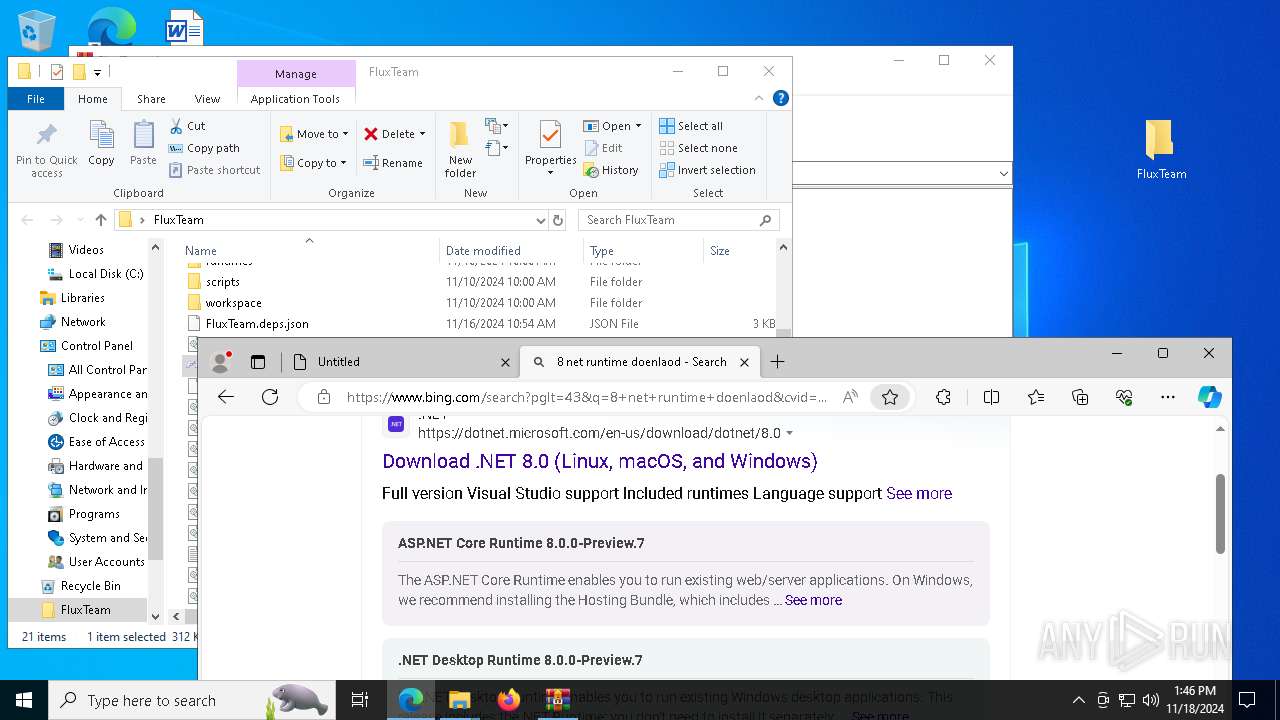
Task: Create a New folder from ribbon
Action: [x=460, y=150]
